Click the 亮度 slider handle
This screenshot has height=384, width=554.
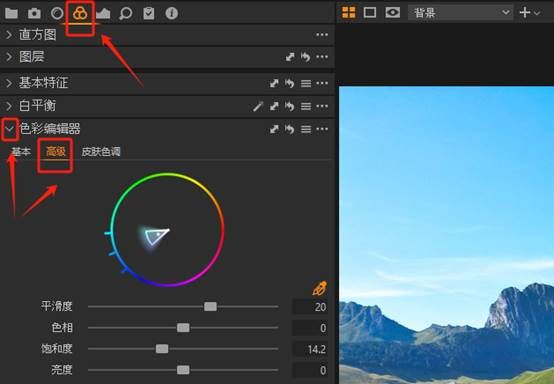click(x=183, y=370)
